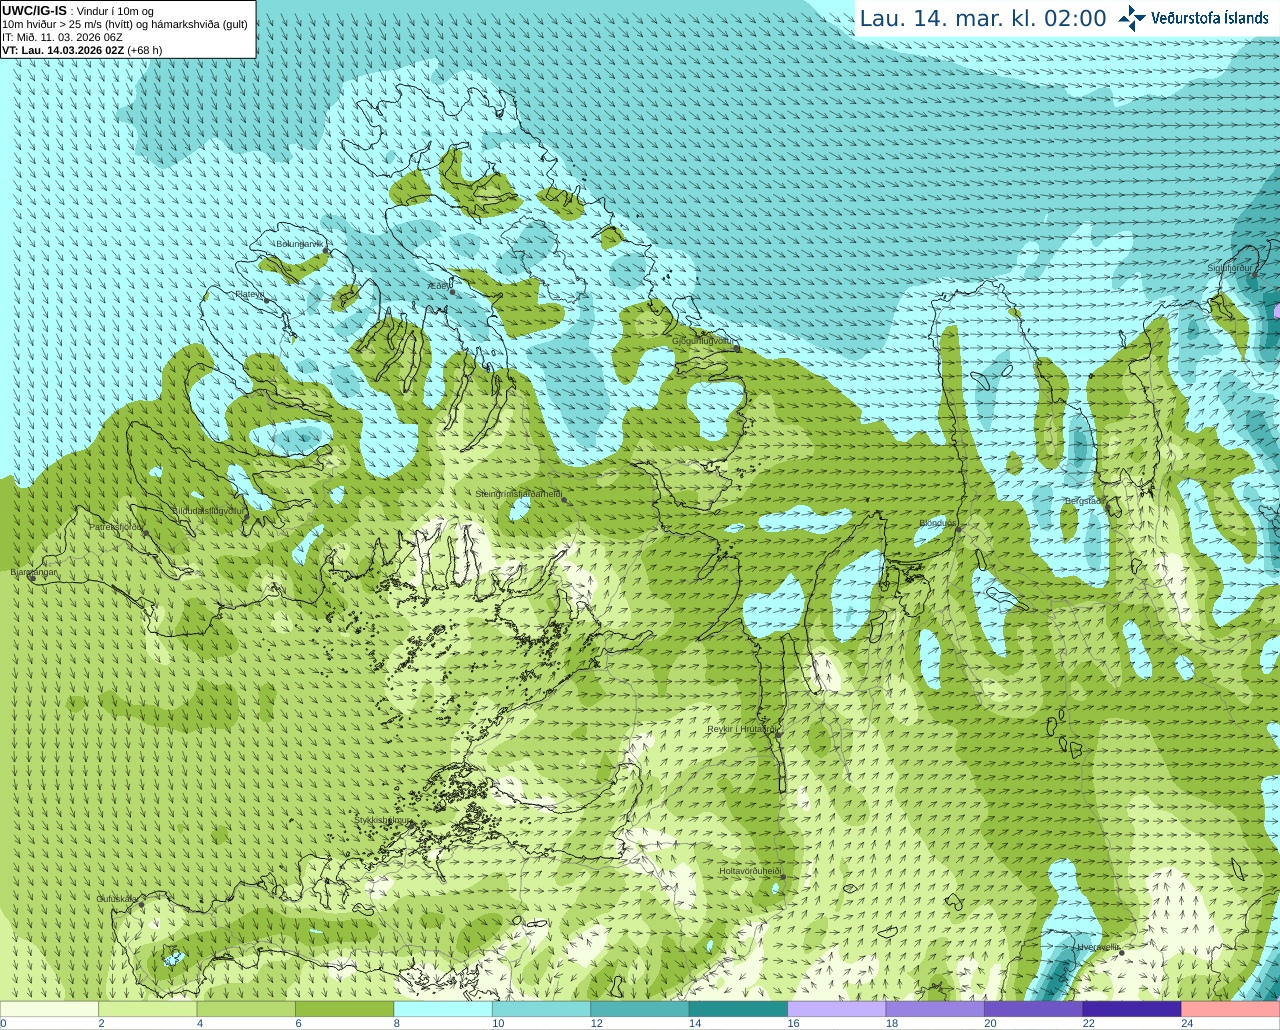Select the 'IT: Mið. 11. 03. 2026 06Z' line
The height and width of the screenshot is (1030, 1280).
click(62, 37)
